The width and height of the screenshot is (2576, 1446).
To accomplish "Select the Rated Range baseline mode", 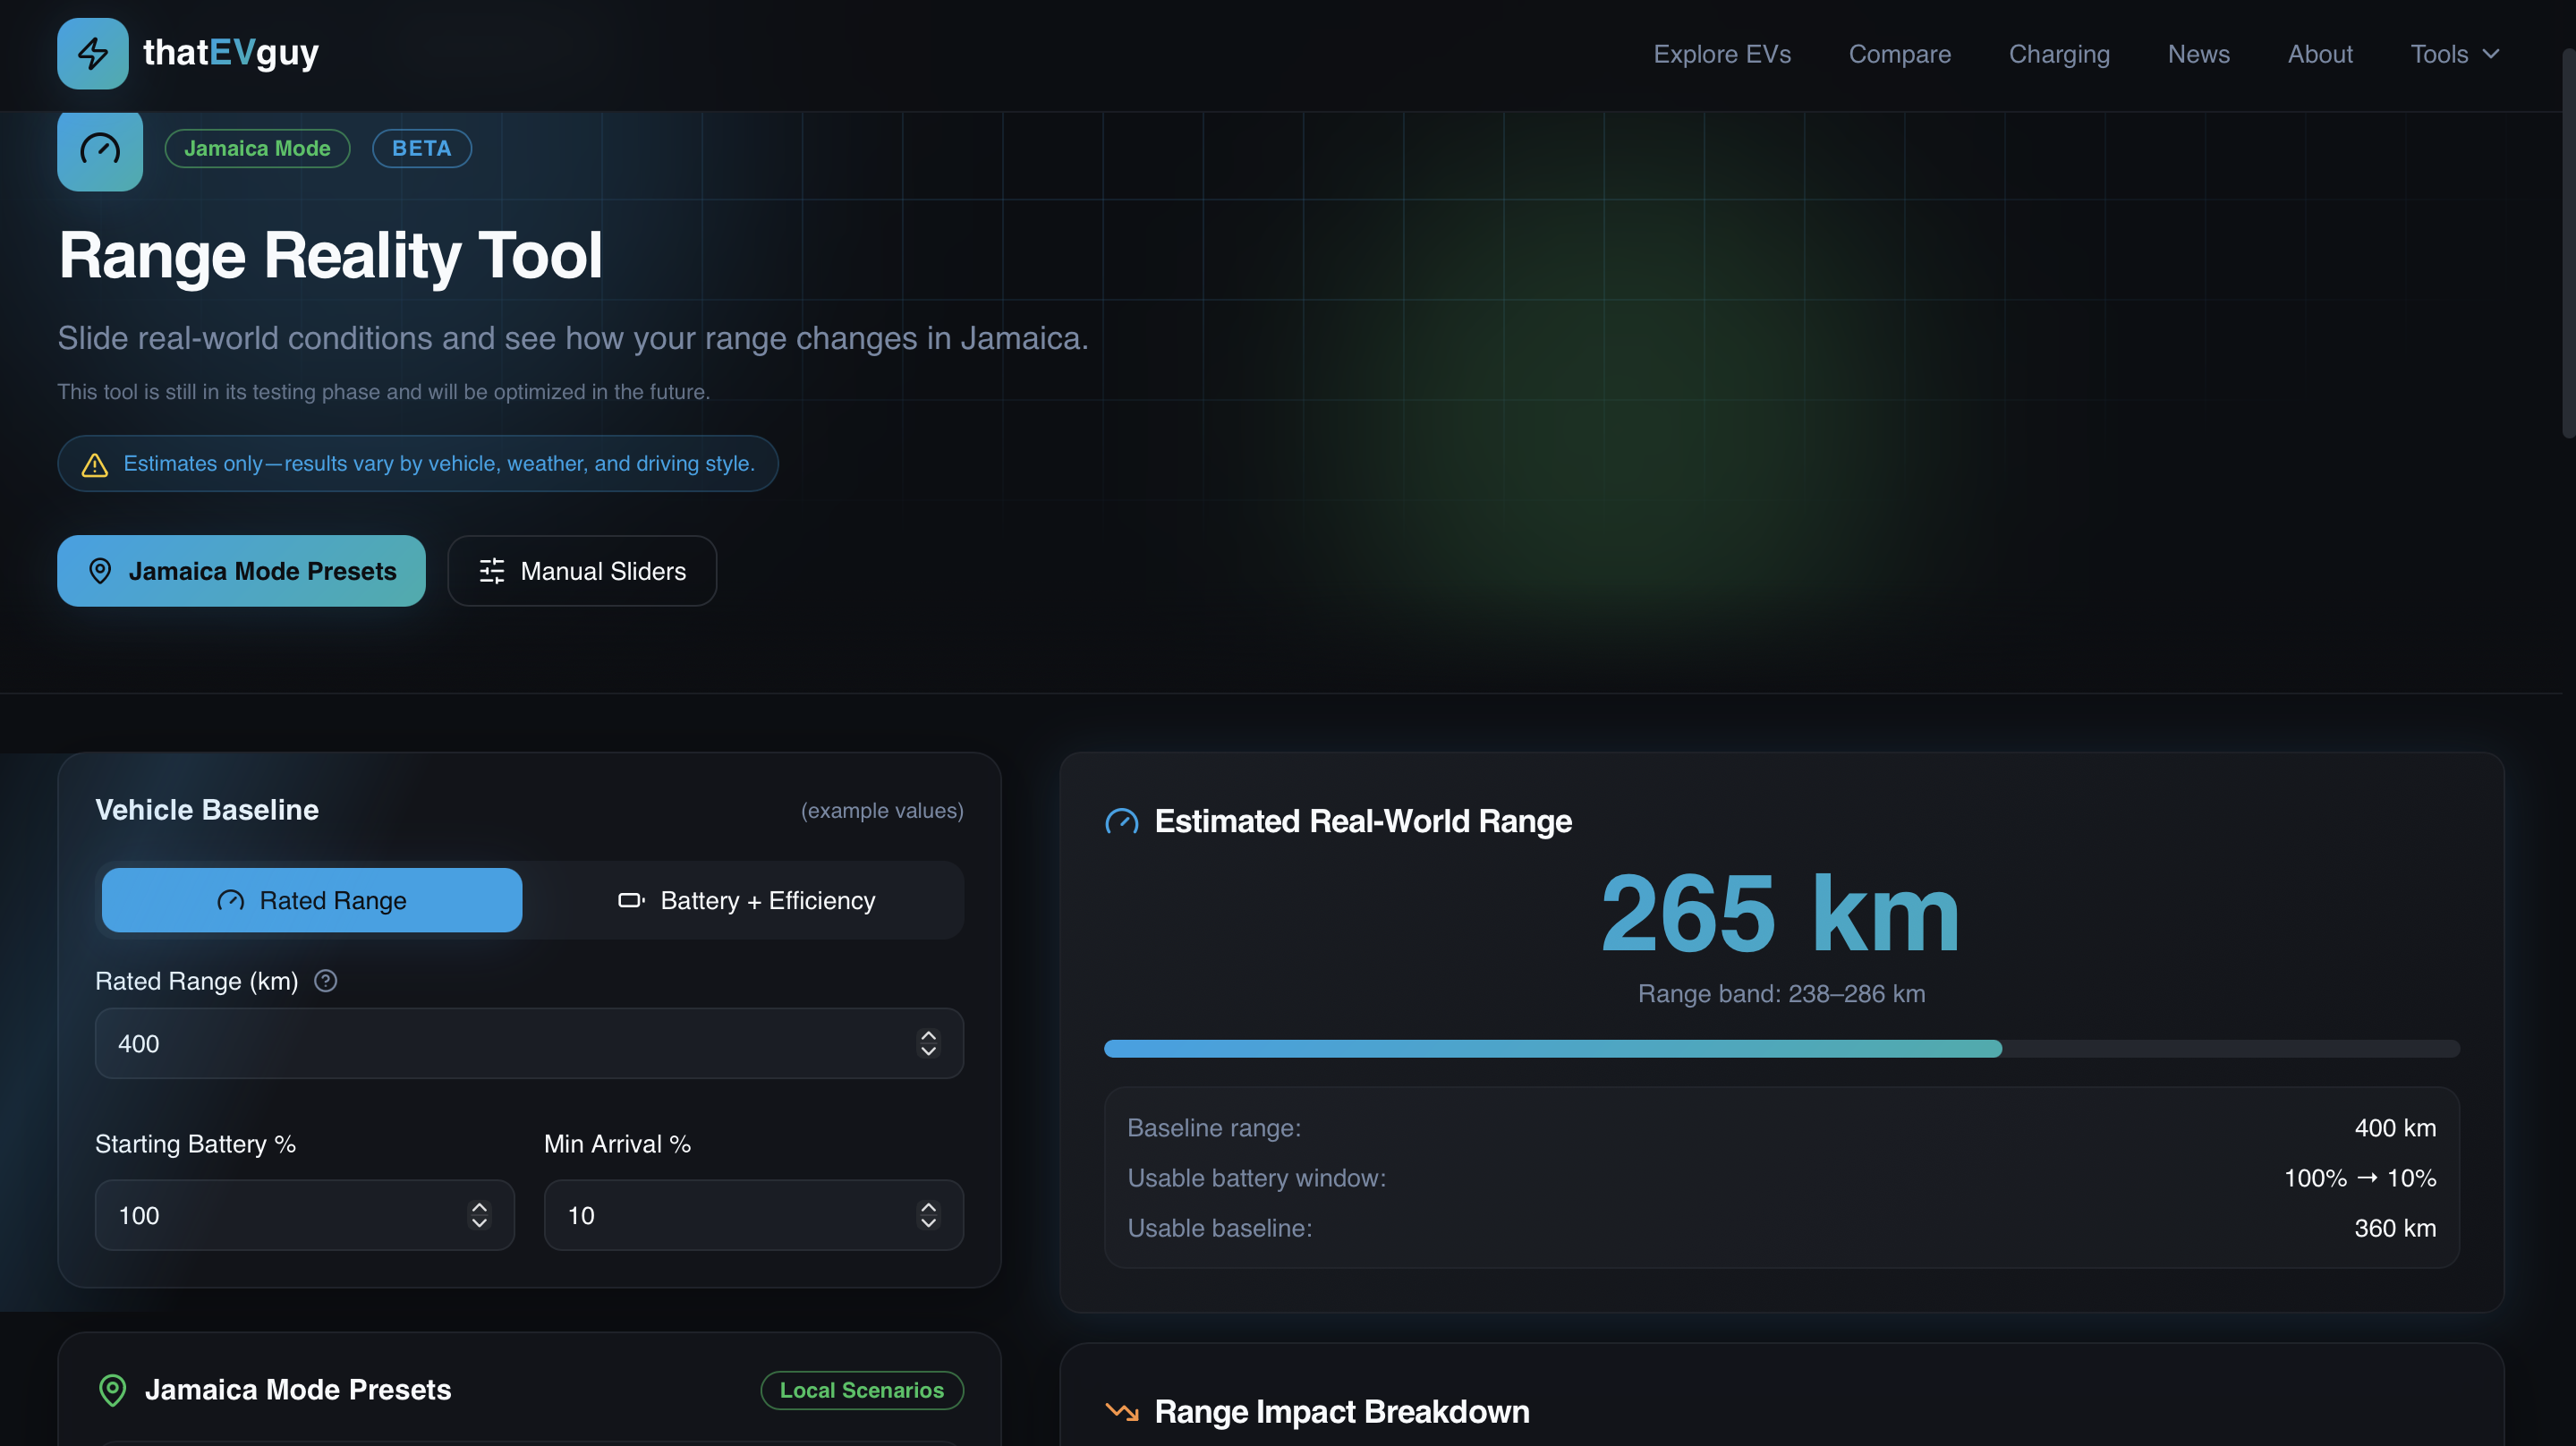I will (312, 900).
